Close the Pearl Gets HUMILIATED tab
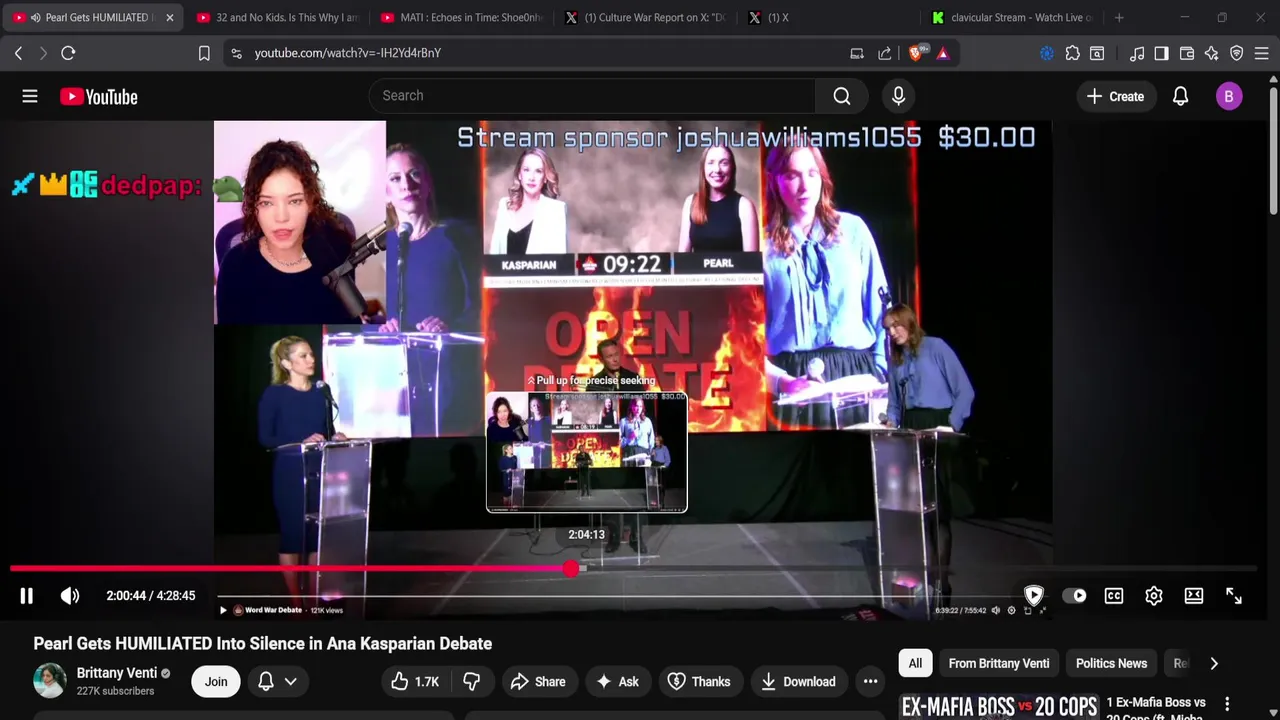1280x720 pixels. (169, 18)
